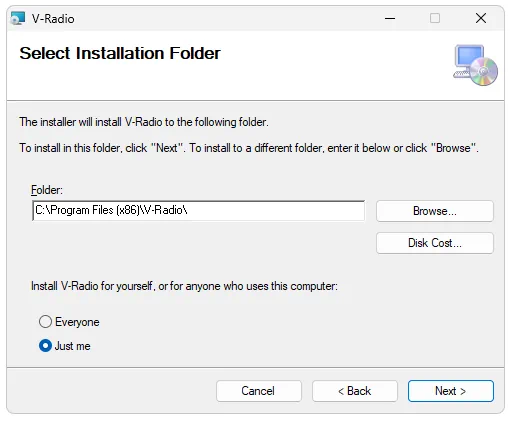510x422 pixels.
Task: Proceed with the Next > button
Action: pyautogui.click(x=451, y=391)
